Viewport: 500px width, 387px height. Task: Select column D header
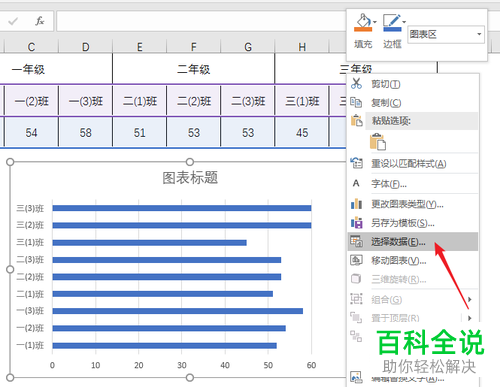pyautogui.click(x=86, y=47)
